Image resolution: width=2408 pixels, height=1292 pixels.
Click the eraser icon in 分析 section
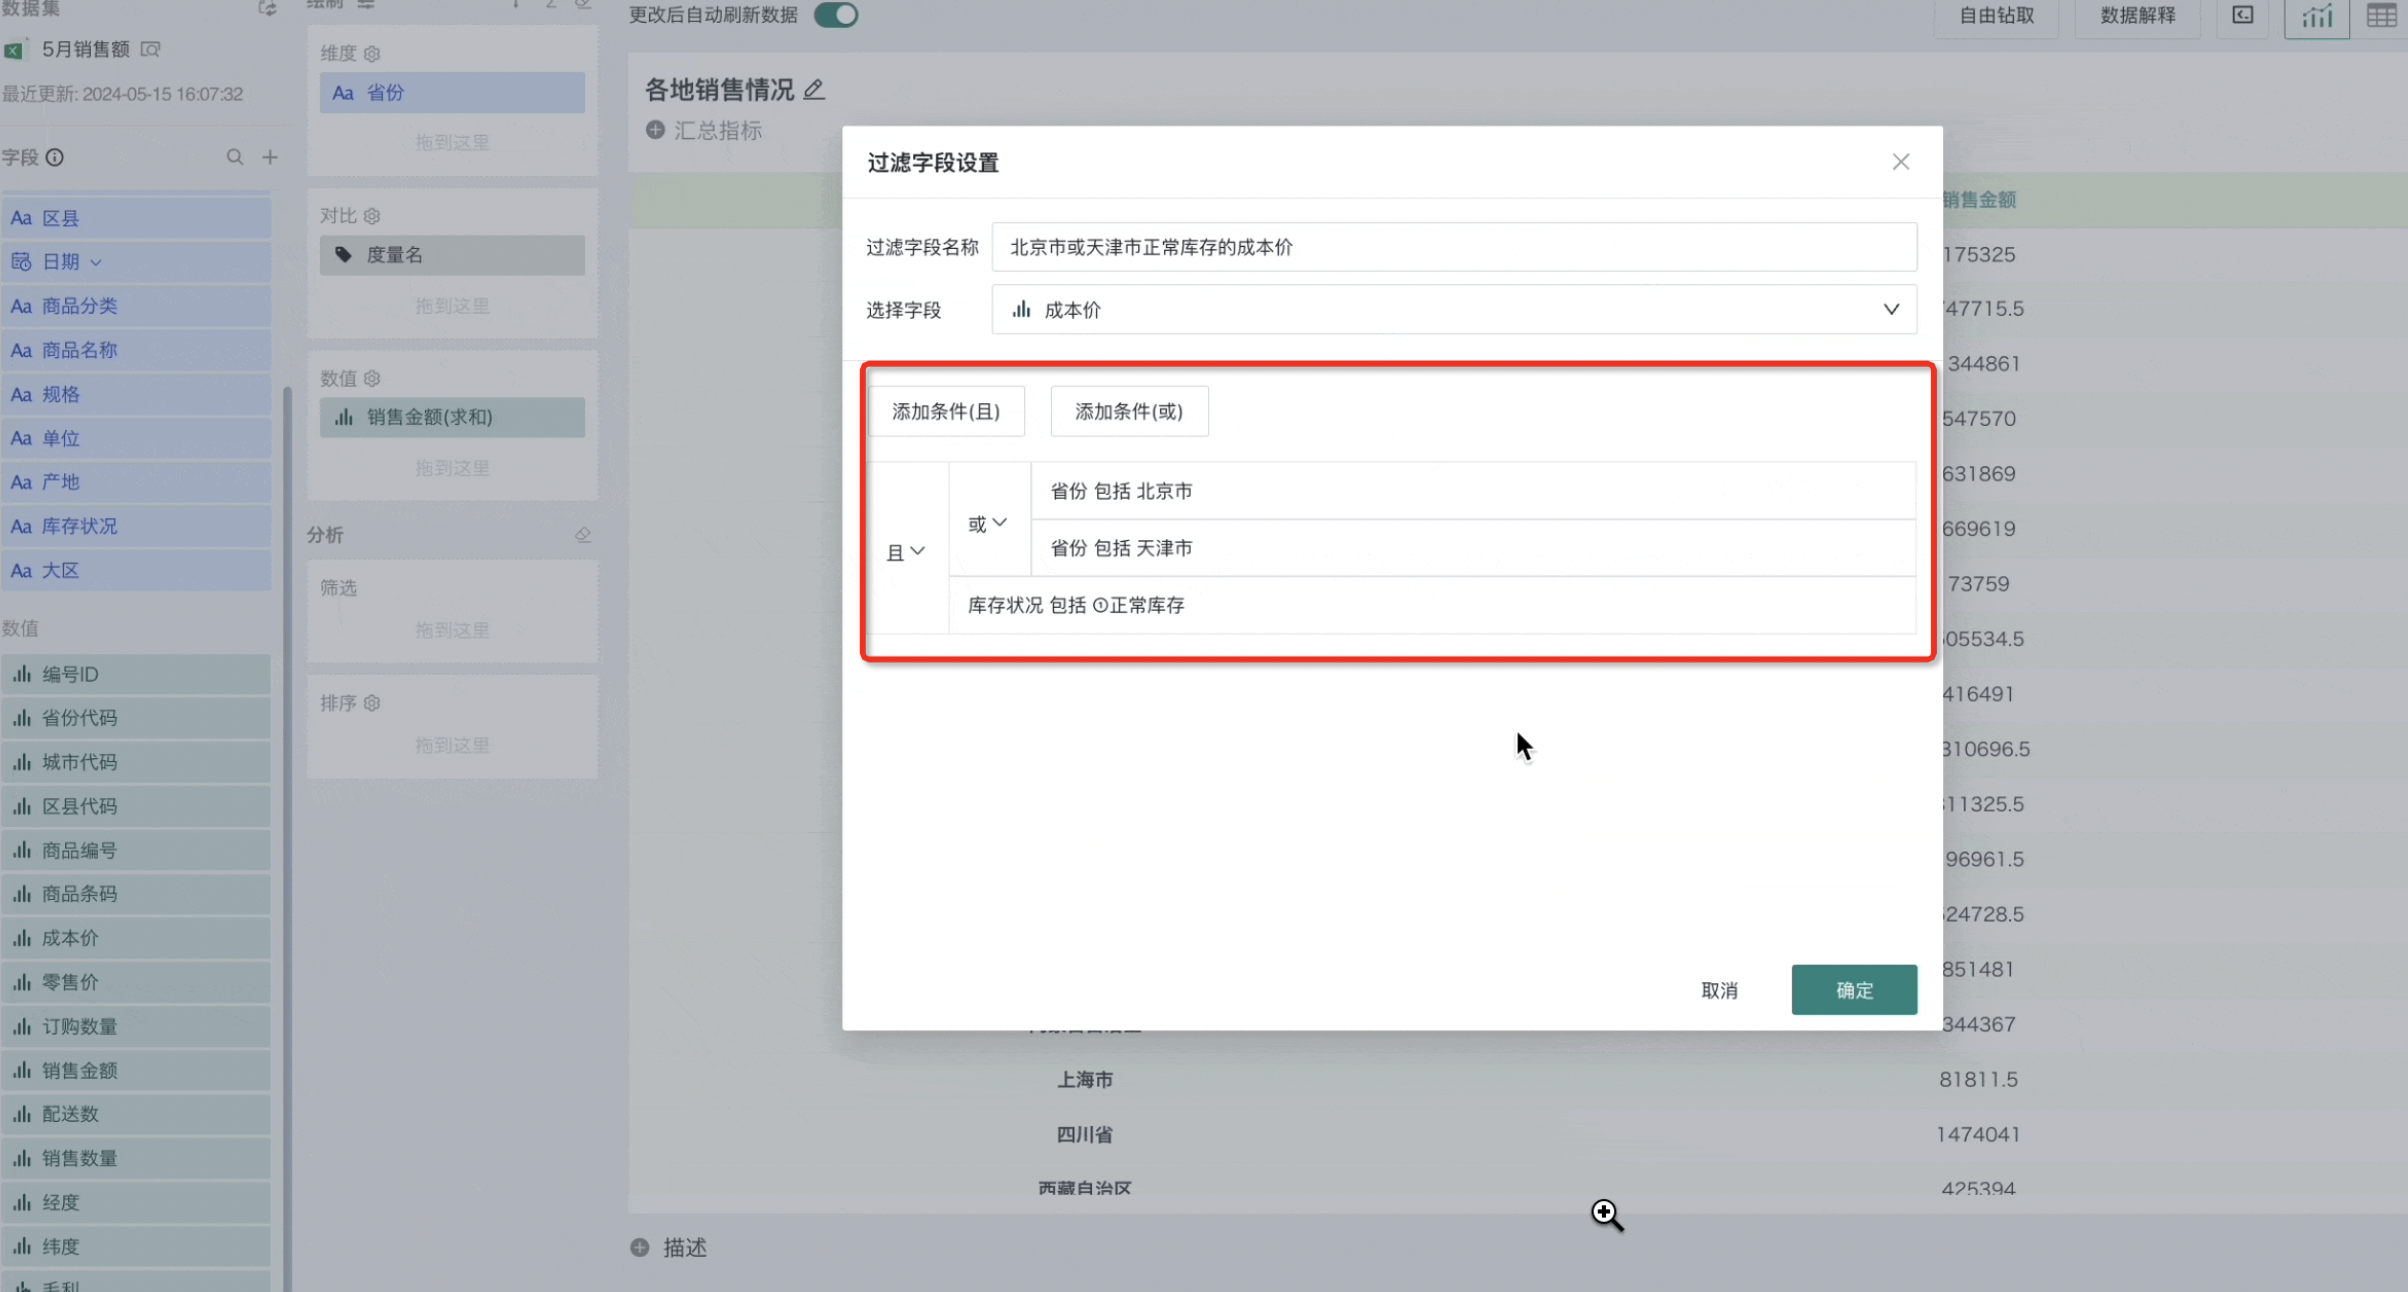point(583,535)
